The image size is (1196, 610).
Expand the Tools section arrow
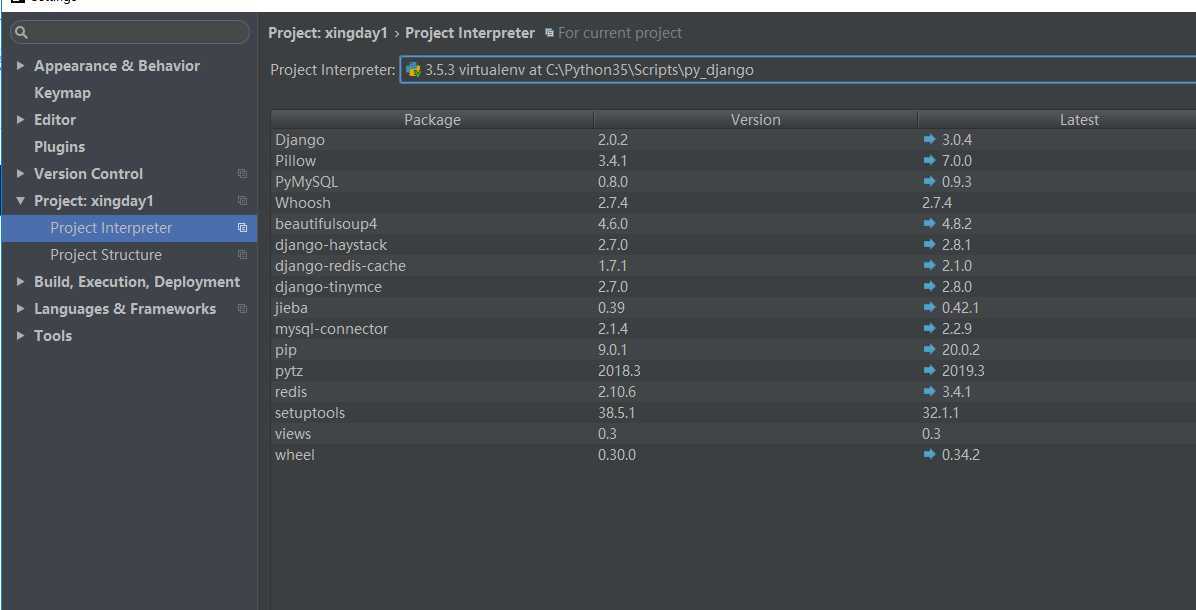pyautogui.click(x=20, y=336)
